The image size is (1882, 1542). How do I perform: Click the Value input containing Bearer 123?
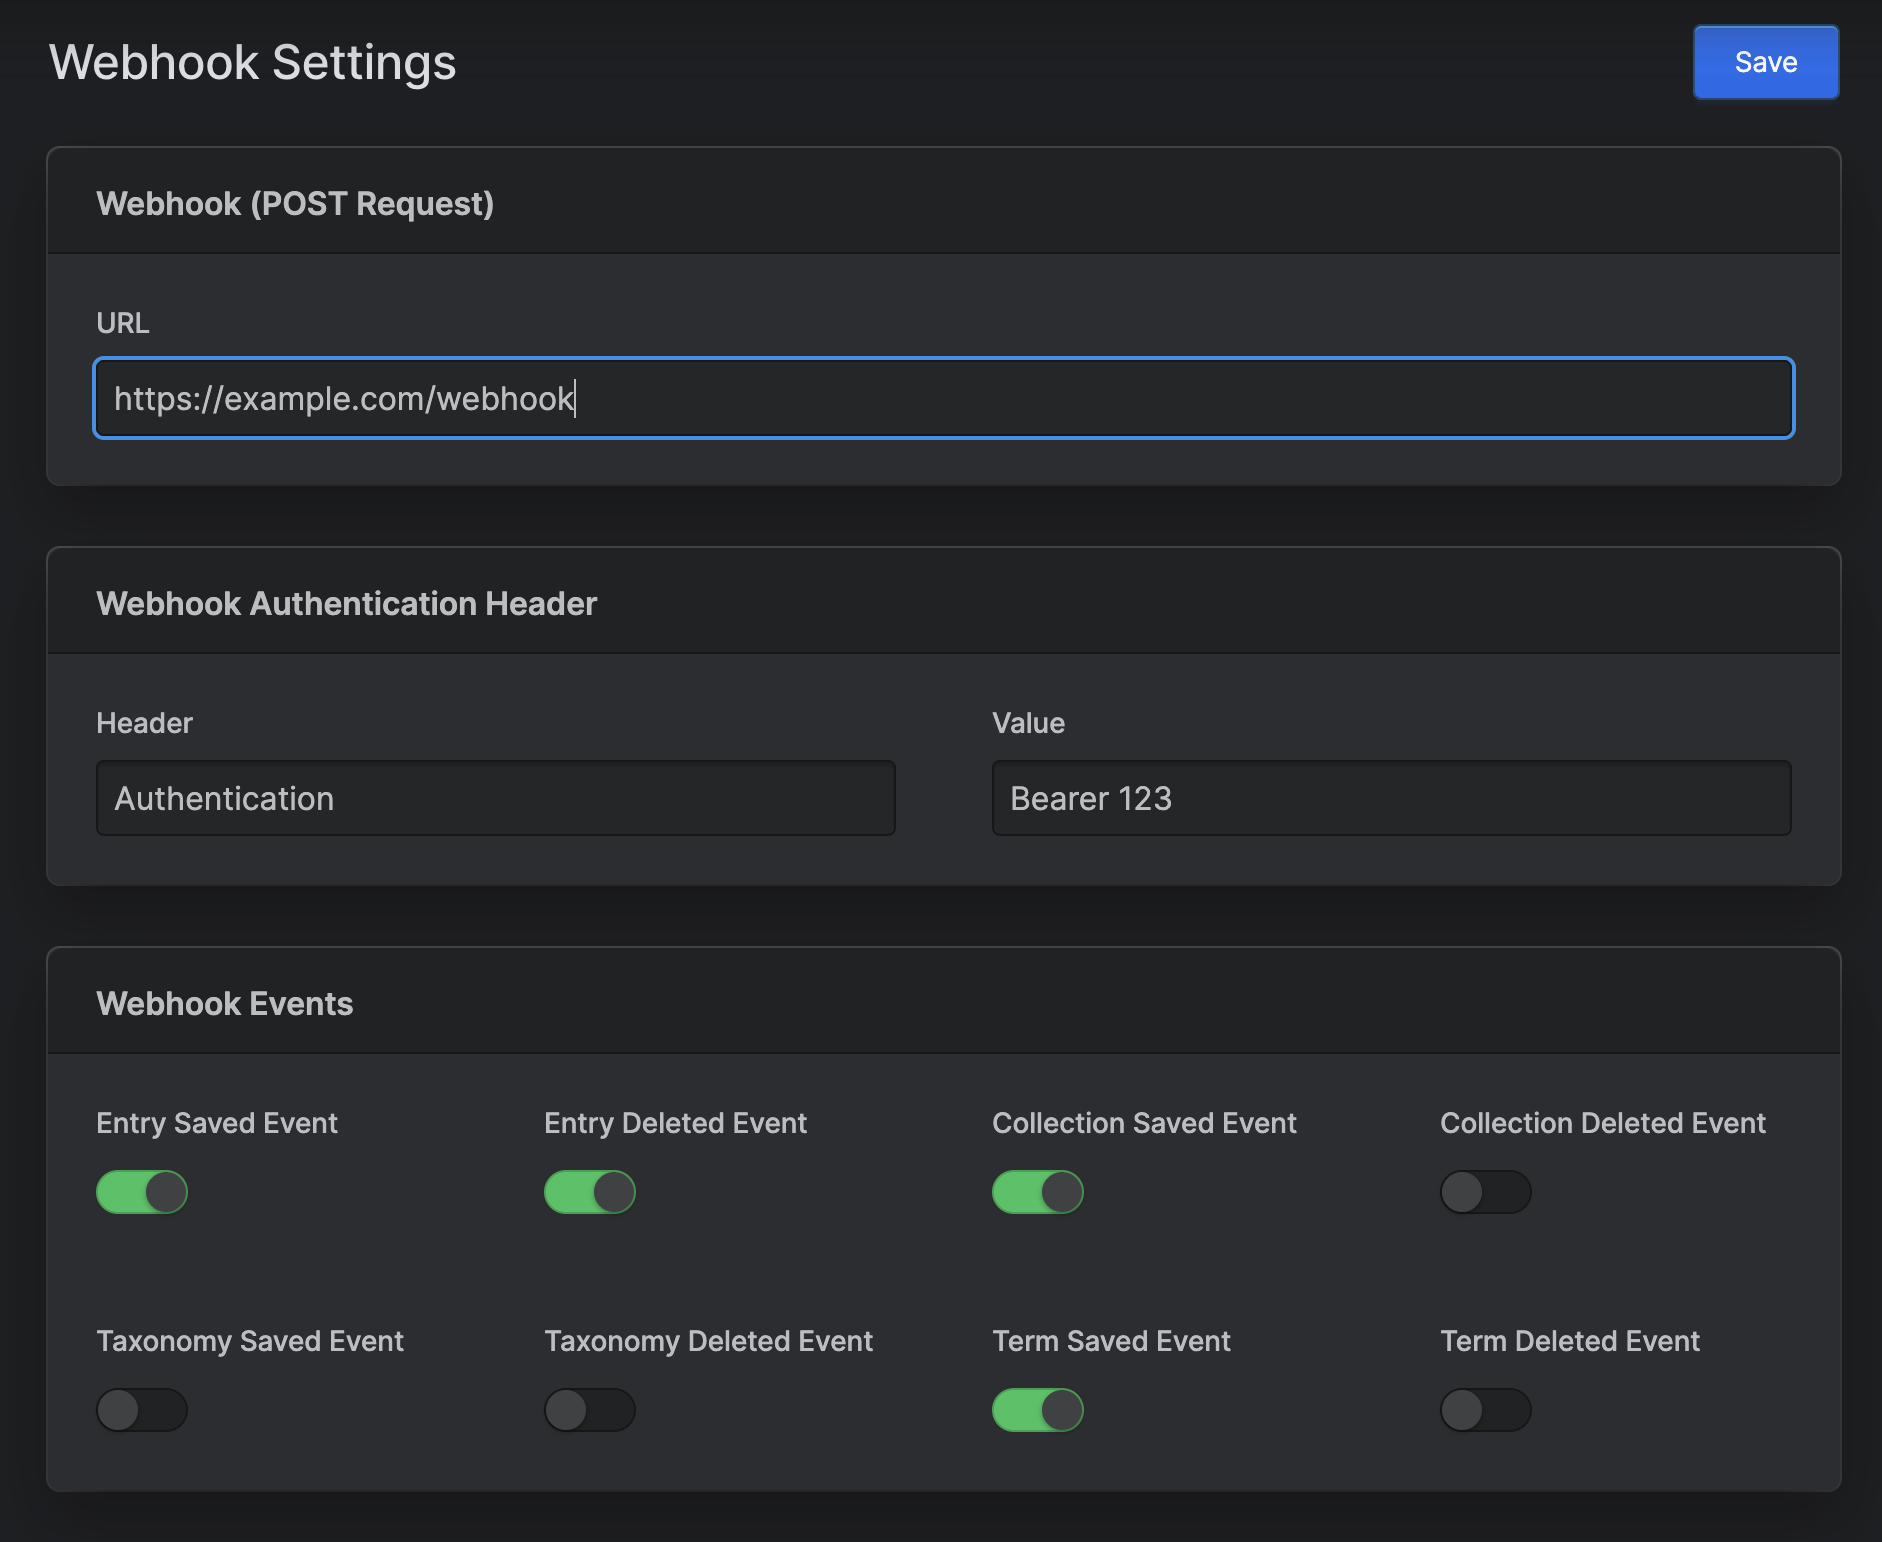[1390, 798]
